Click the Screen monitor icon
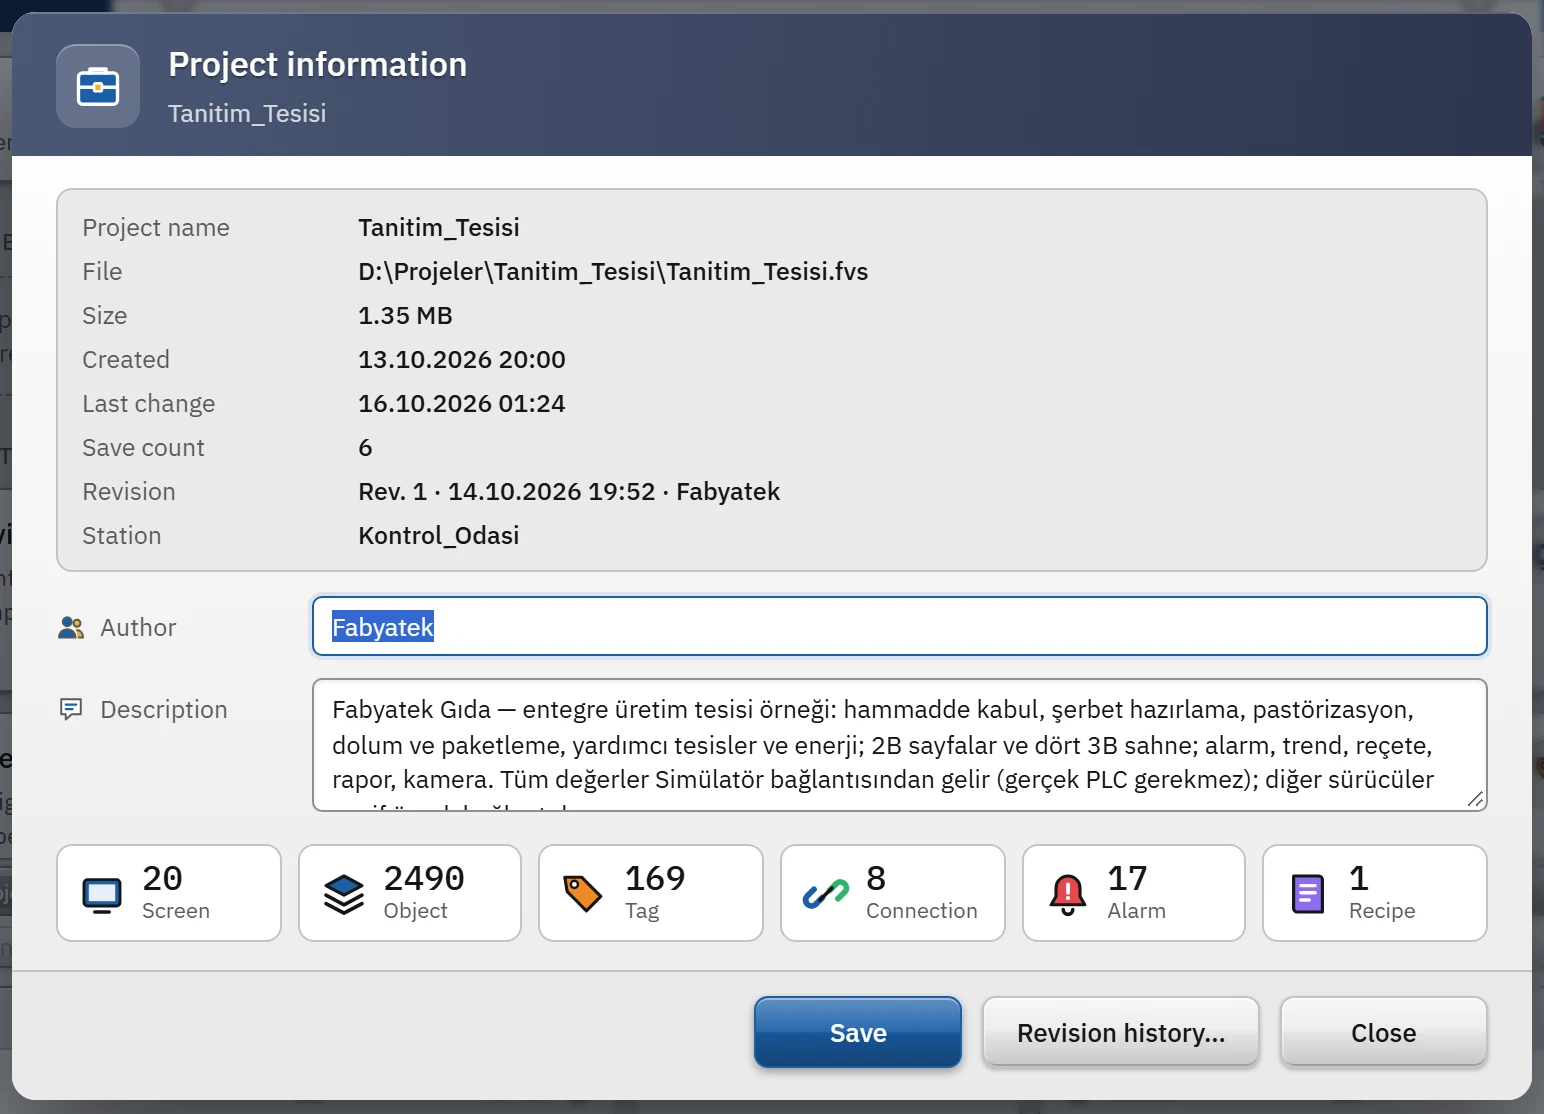This screenshot has height=1114, width=1544. [102, 894]
